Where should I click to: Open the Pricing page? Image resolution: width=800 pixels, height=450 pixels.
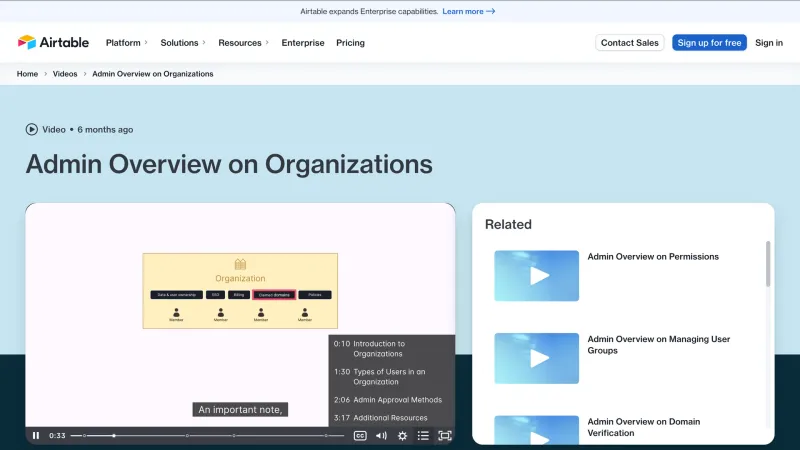351,43
